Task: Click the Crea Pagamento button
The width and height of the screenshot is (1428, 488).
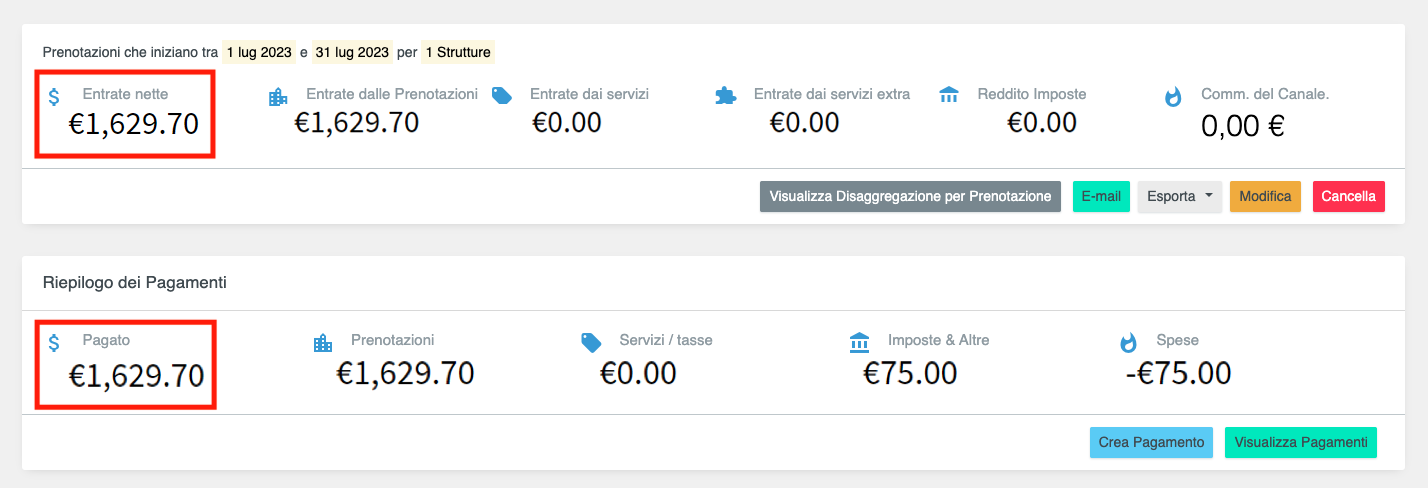Action: [1151, 442]
